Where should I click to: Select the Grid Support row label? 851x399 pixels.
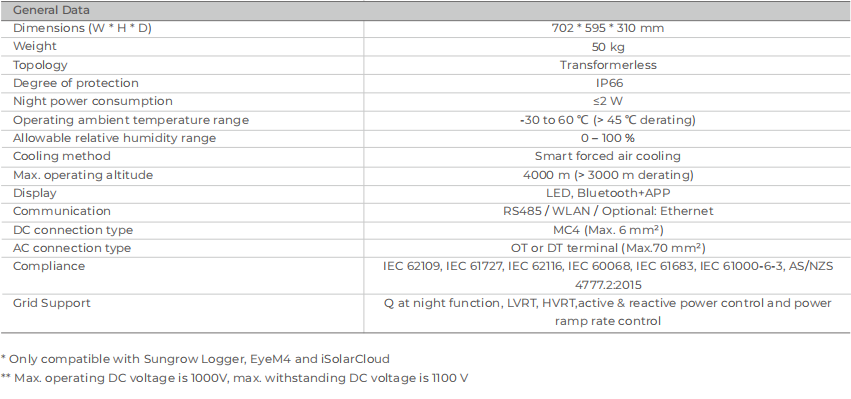(52, 303)
